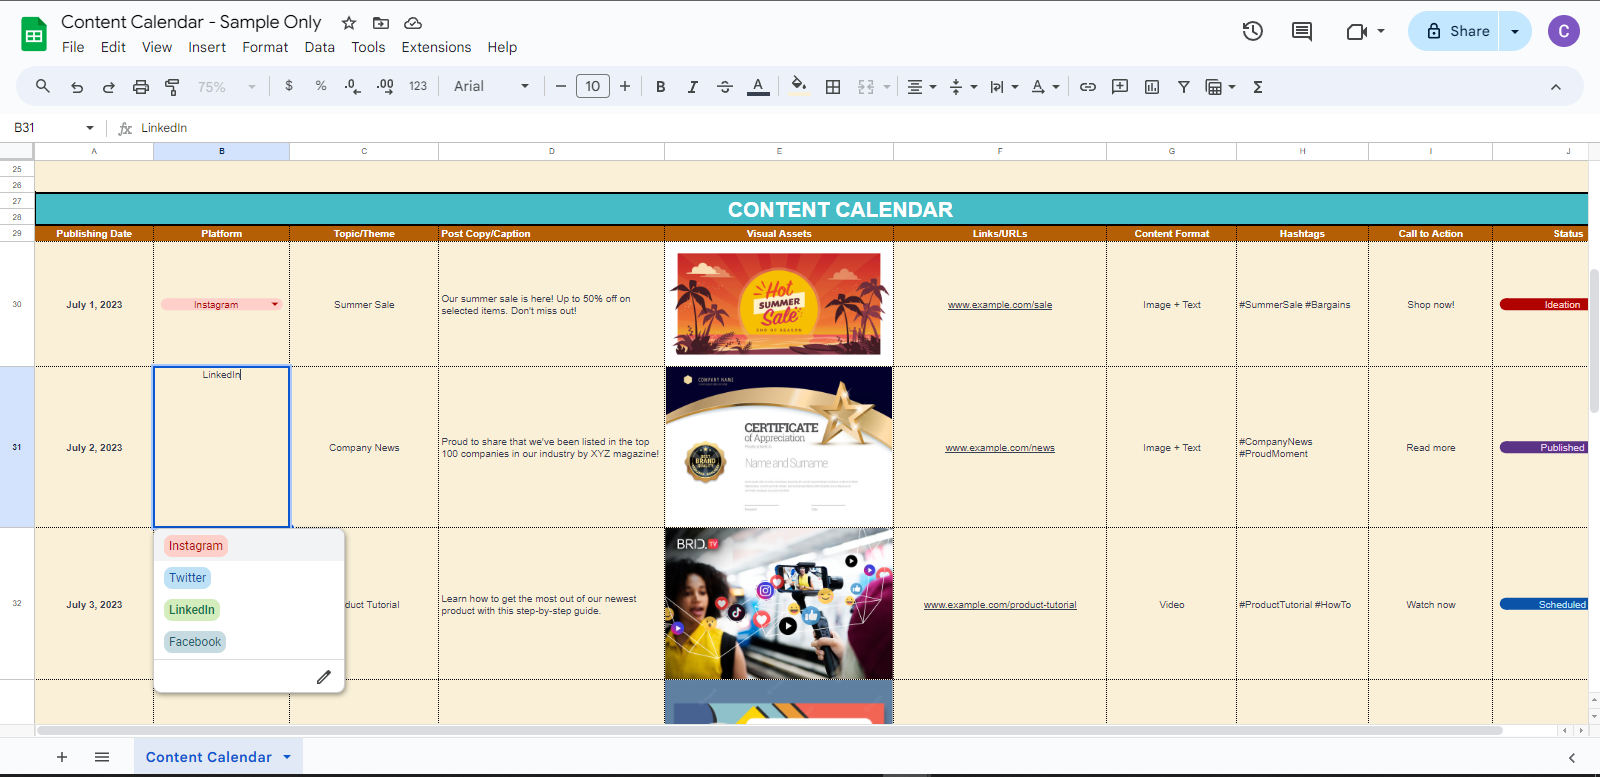The width and height of the screenshot is (1600, 777).
Task: Format cells as percent
Action: 321,86
